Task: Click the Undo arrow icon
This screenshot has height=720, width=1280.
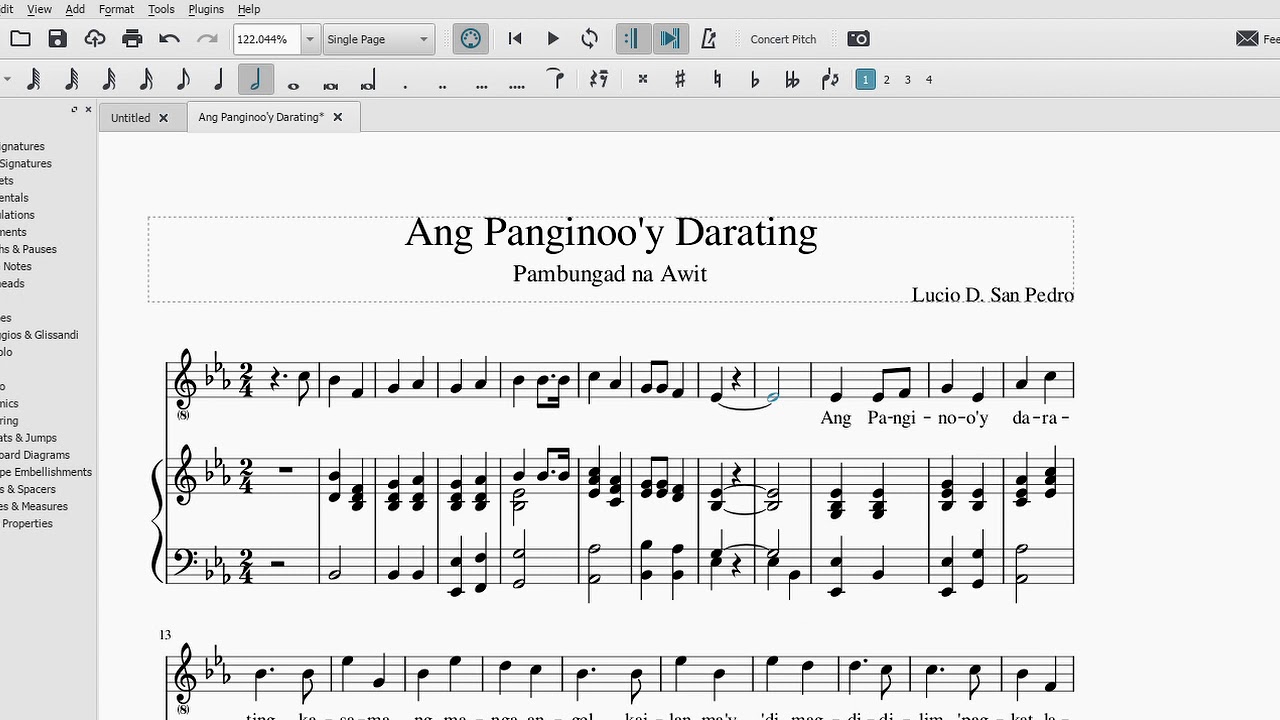Action: click(169, 39)
